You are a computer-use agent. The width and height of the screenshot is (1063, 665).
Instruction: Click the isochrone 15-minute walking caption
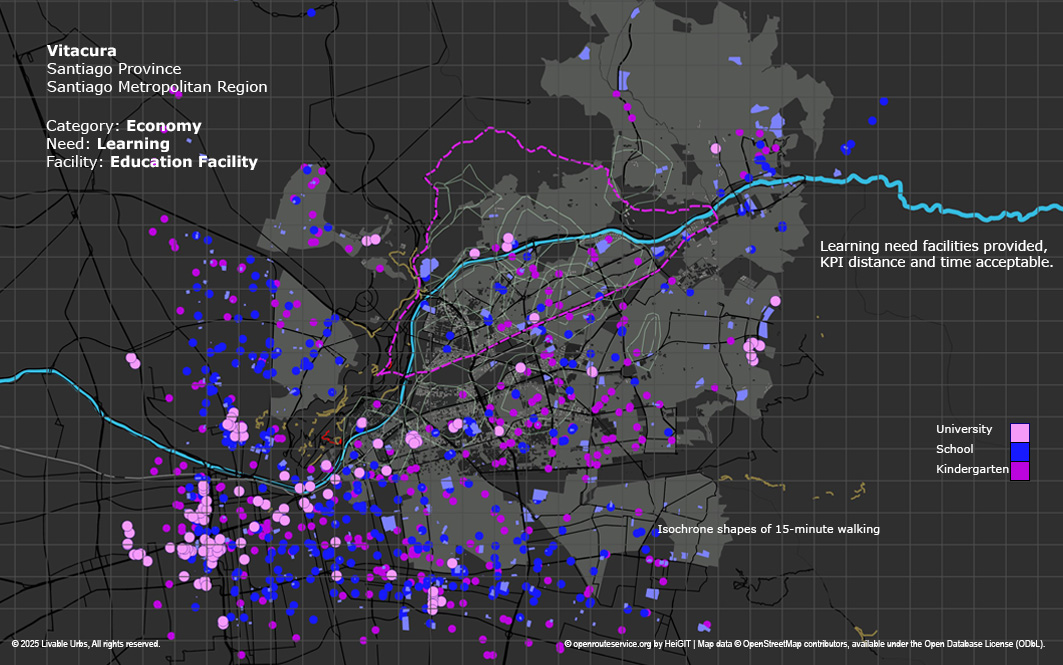click(x=768, y=529)
